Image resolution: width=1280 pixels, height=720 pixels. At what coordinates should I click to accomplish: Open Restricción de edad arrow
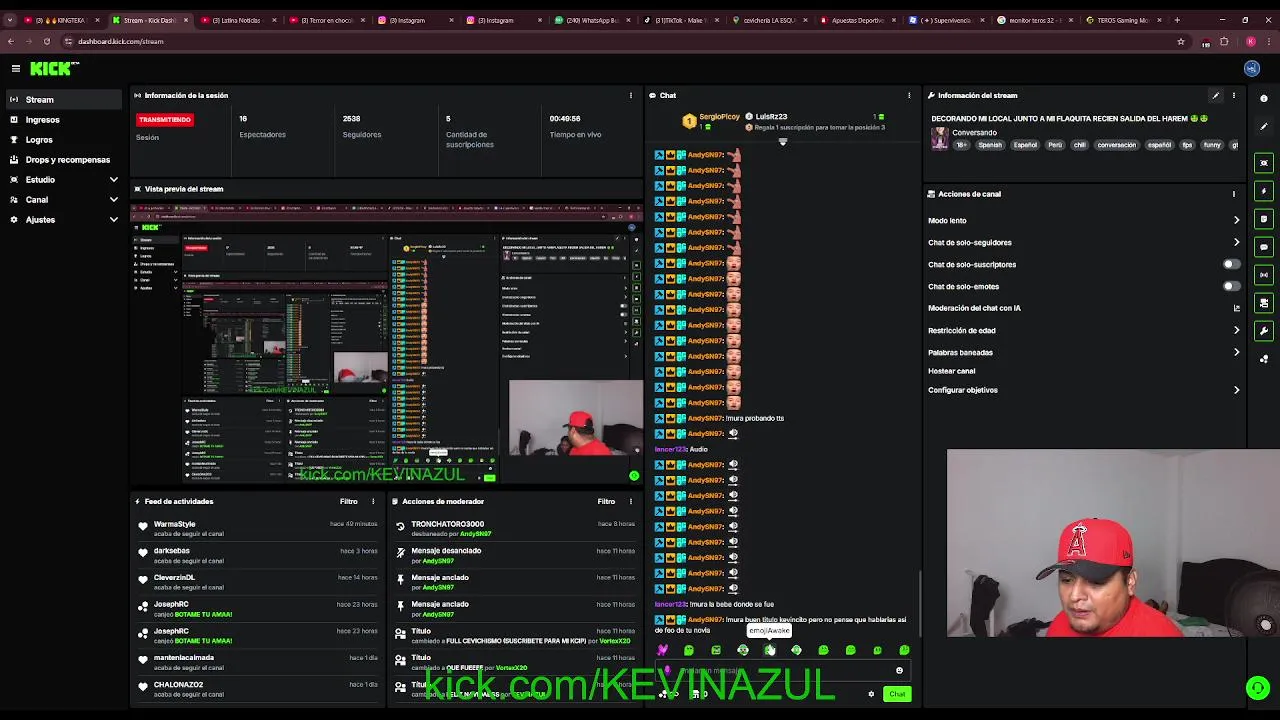tap(1236, 330)
